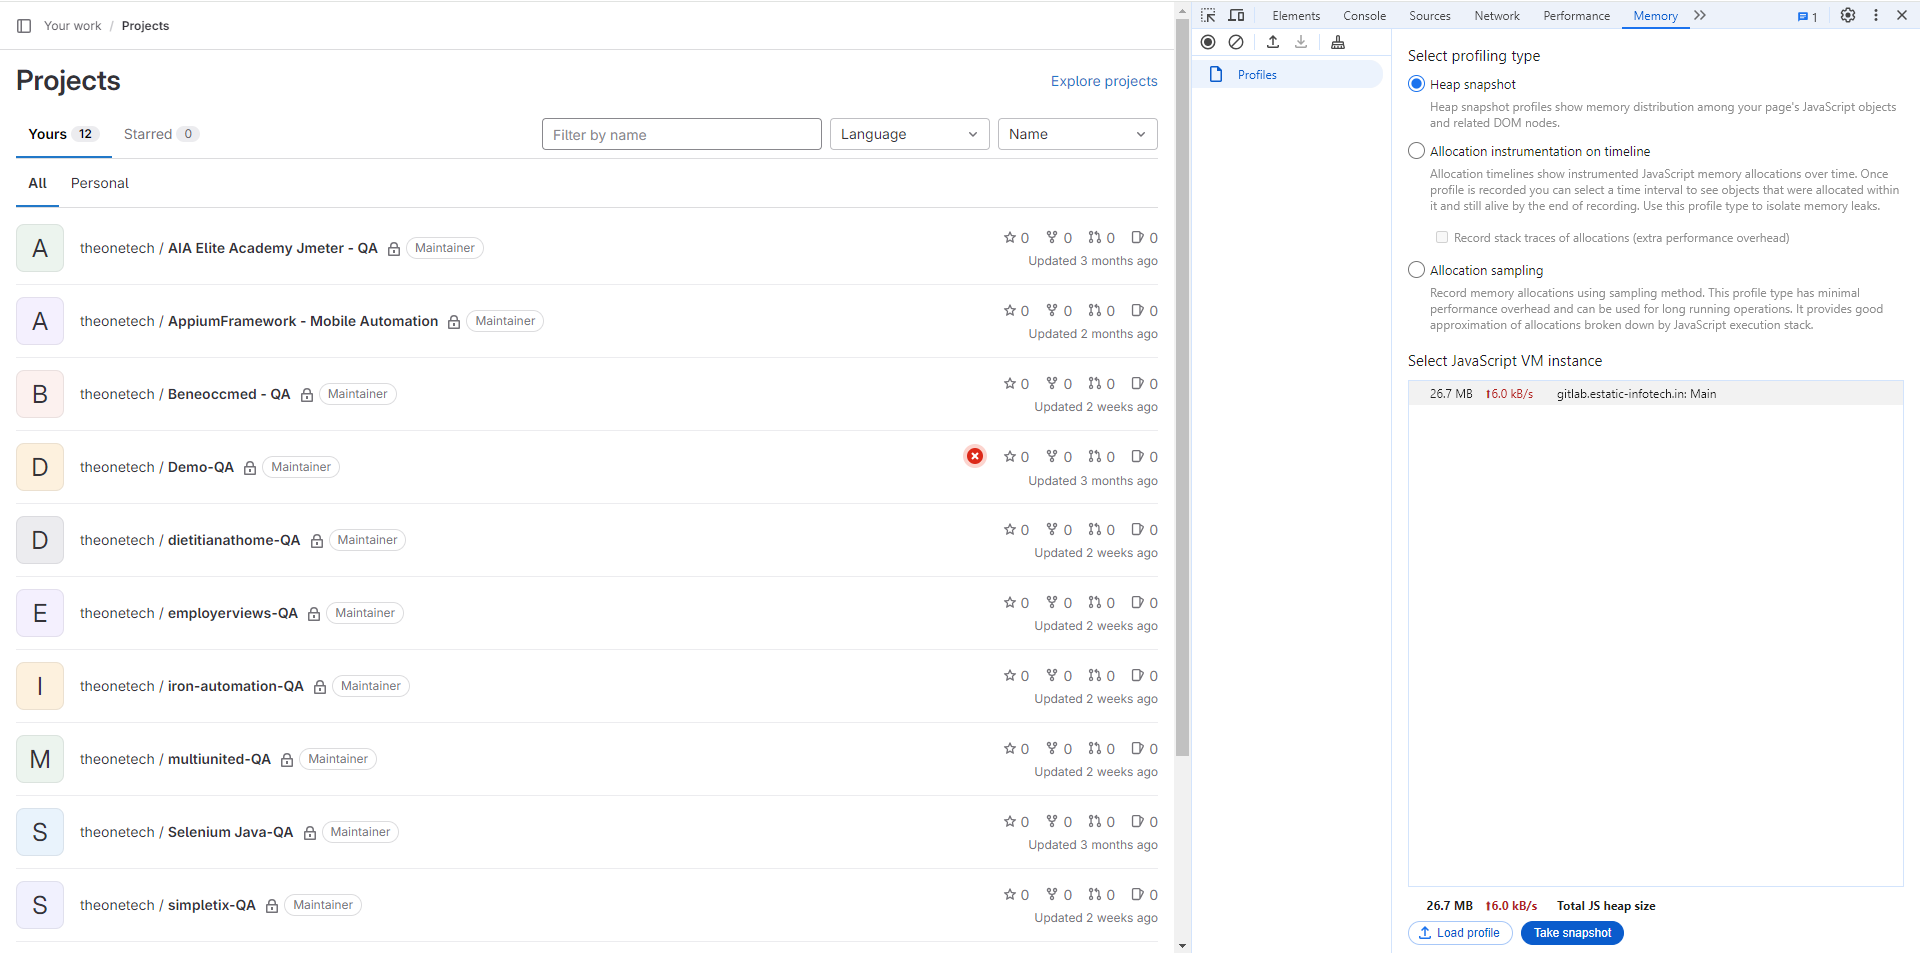Open DevTools settings gear
The image size is (1920, 953).
(x=1848, y=15)
